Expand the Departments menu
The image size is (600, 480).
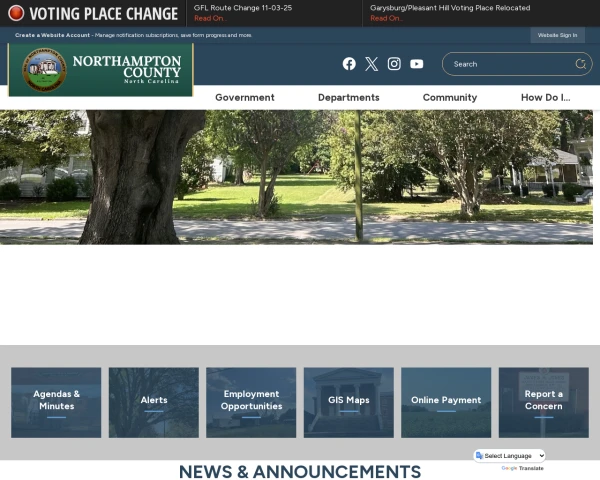(348, 97)
